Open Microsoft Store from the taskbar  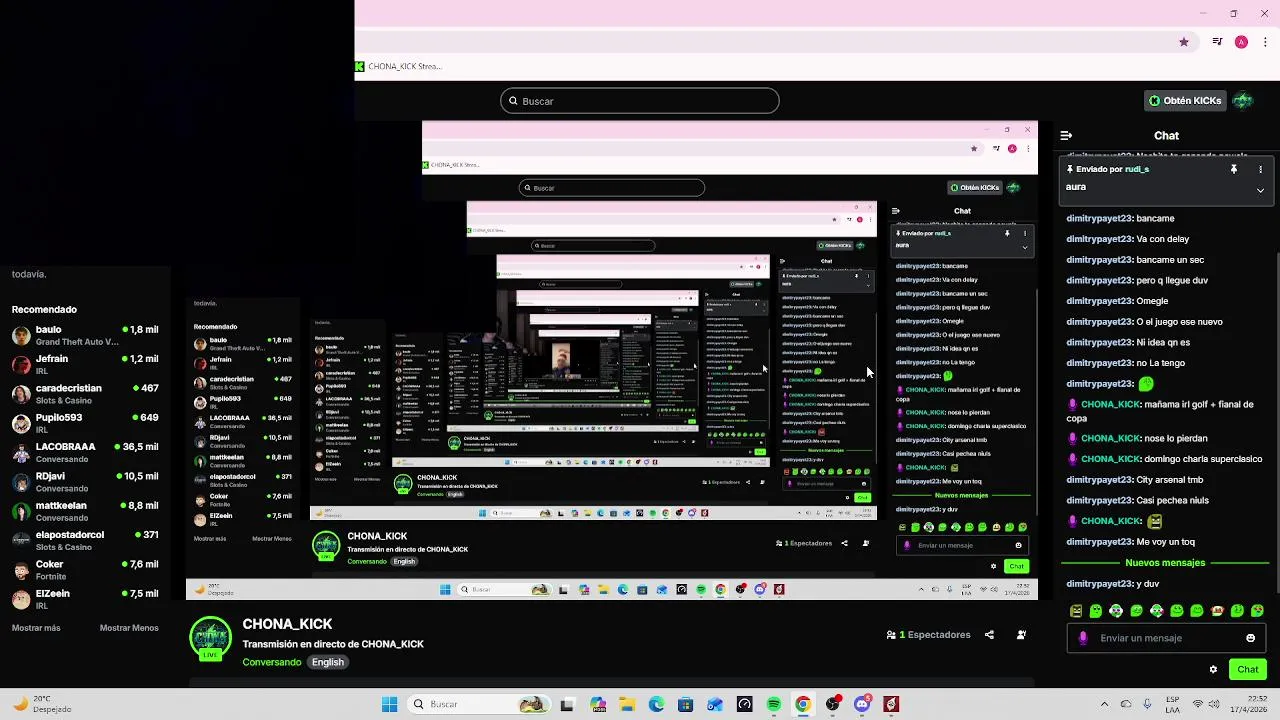[x=685, y=704]
